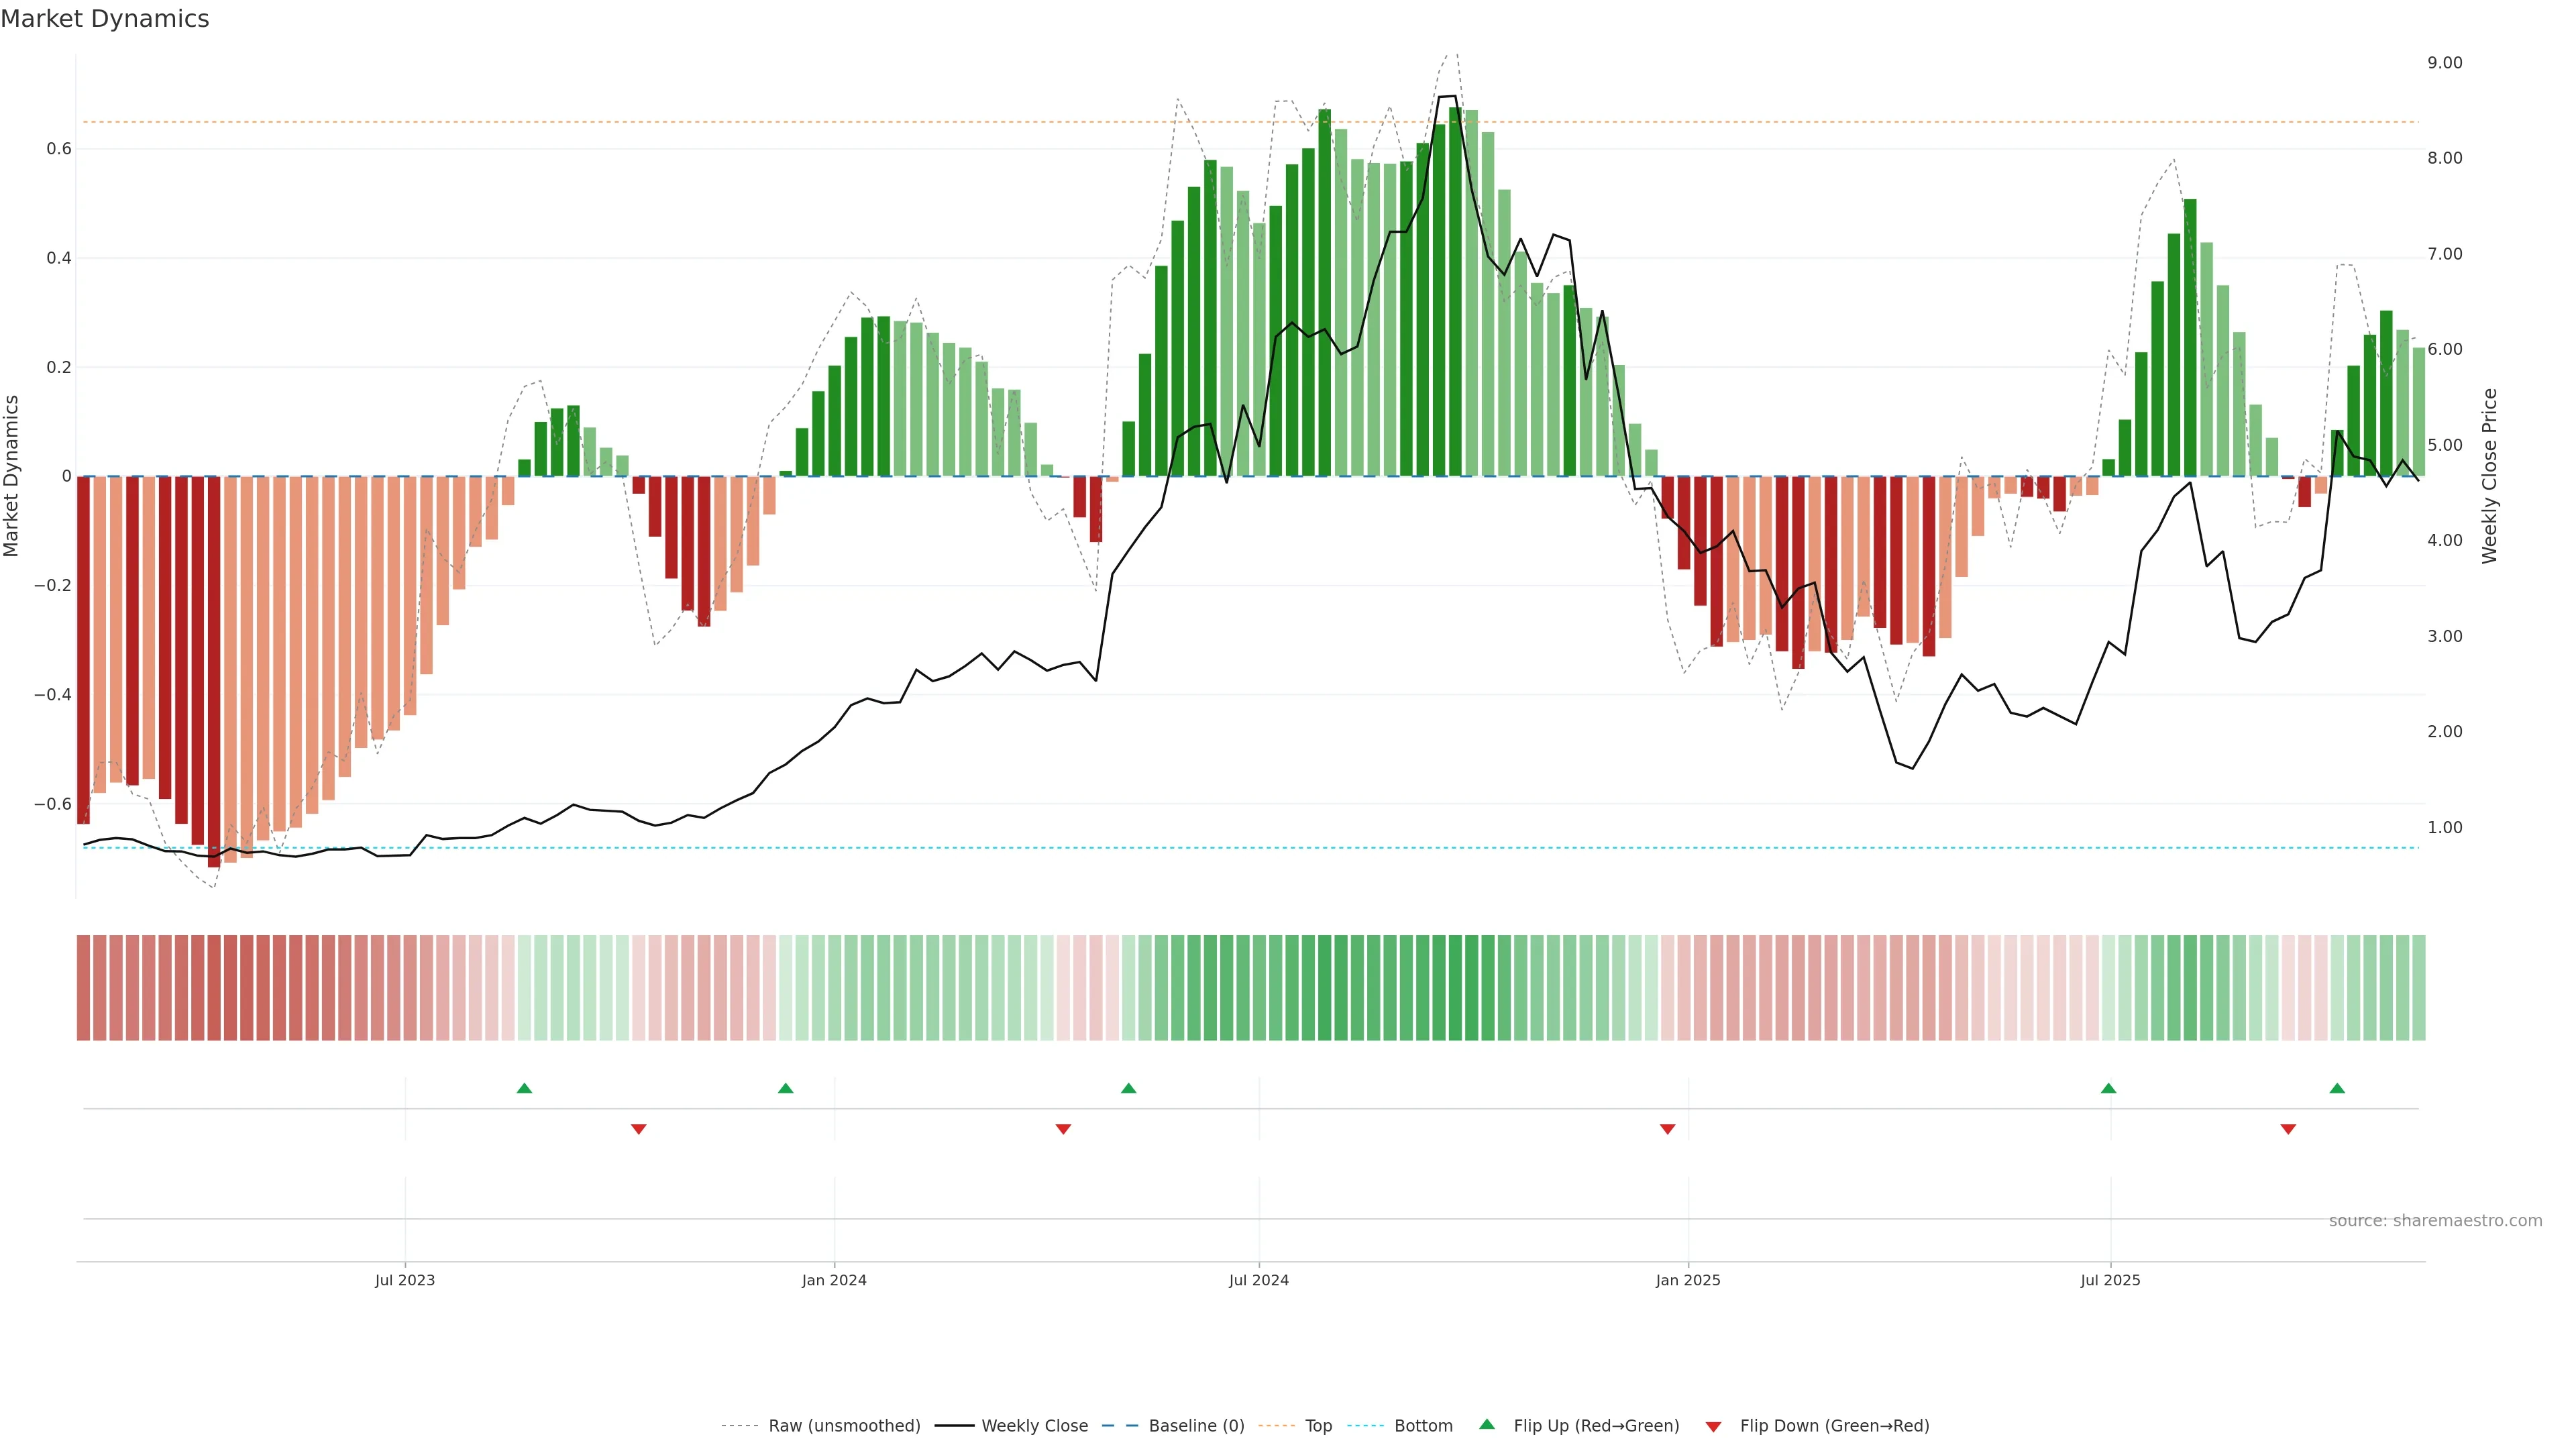Click the last red flip-down marker on right
Screen dimensions: 2576x1449
[2288, 1129]
